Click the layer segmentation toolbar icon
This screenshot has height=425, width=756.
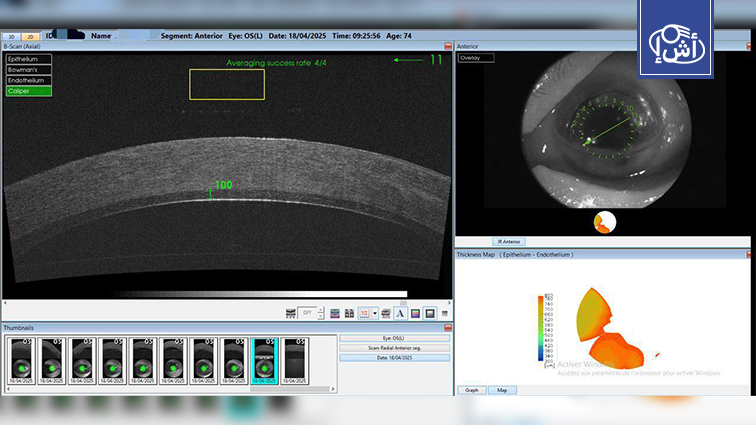click(x=335, y=313)
